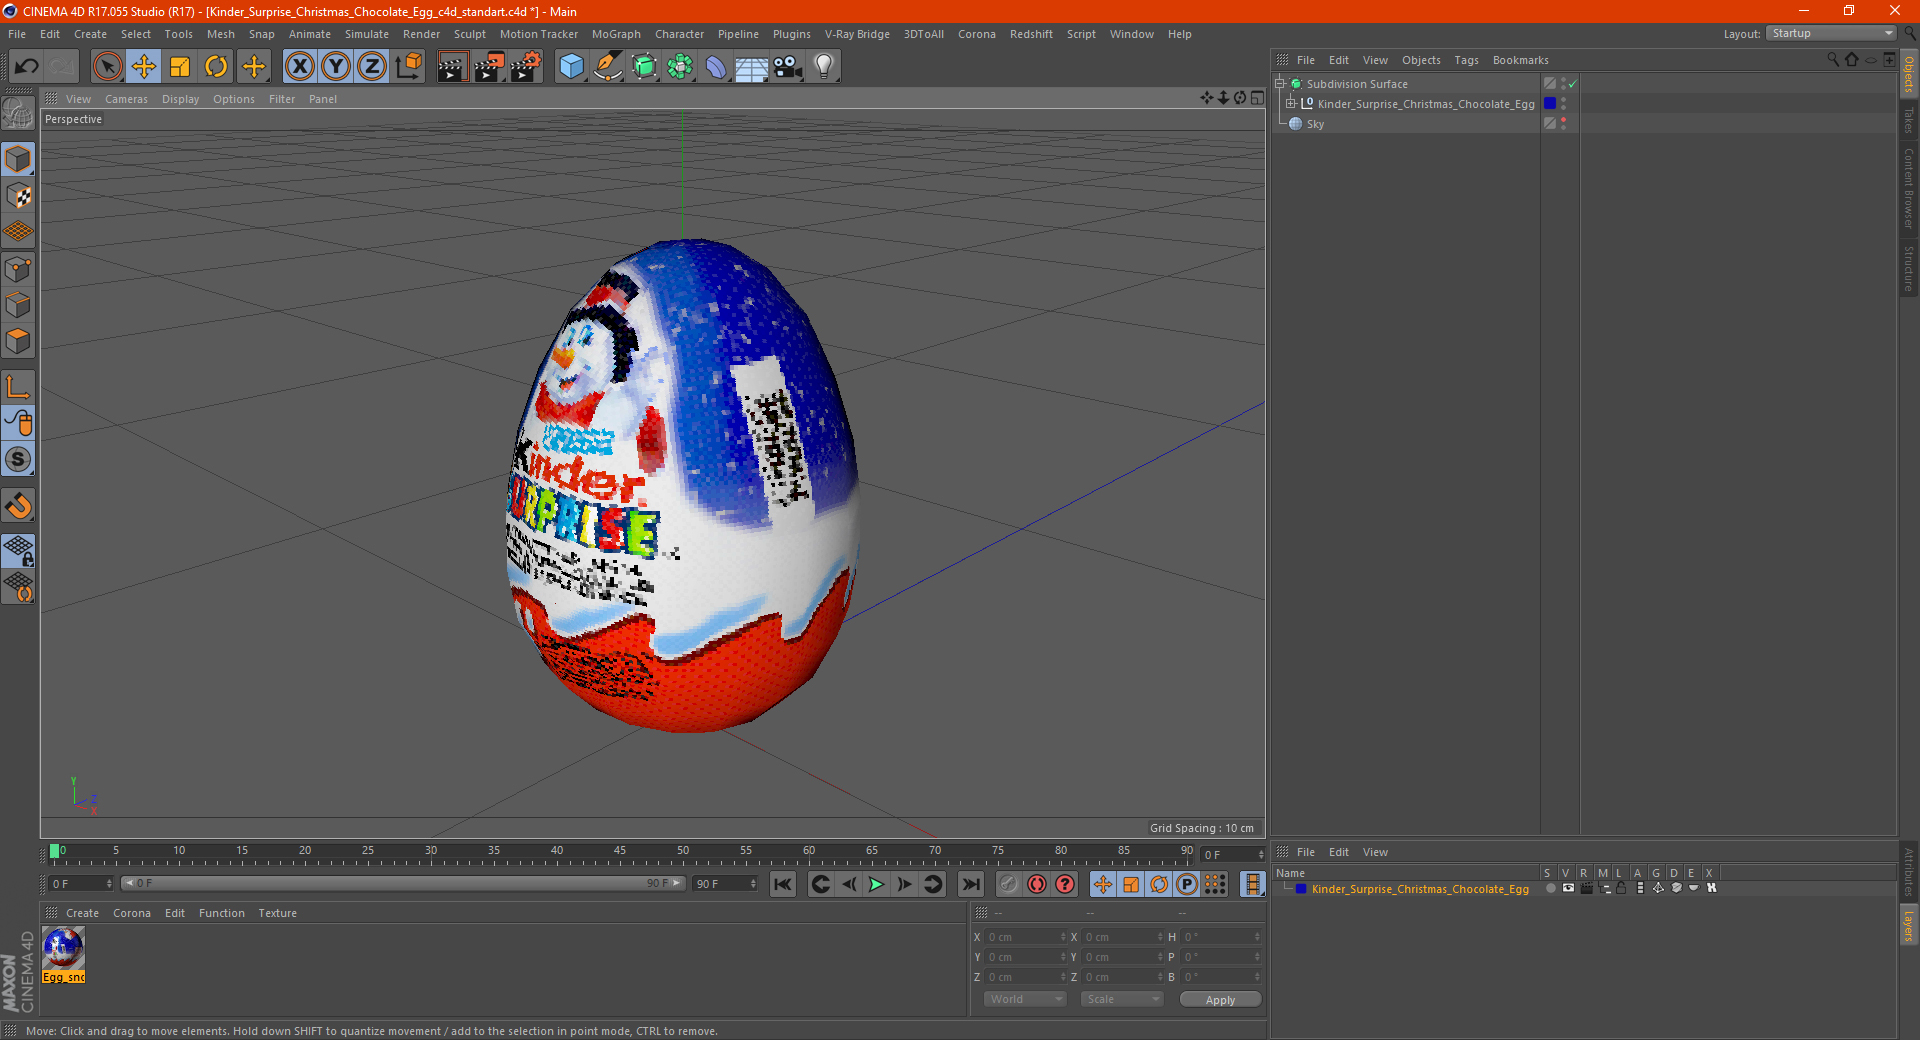Screen dimensions: 1920x1040
Task: Enable Polygons mode in left sidebar
Action: (18, 341)
